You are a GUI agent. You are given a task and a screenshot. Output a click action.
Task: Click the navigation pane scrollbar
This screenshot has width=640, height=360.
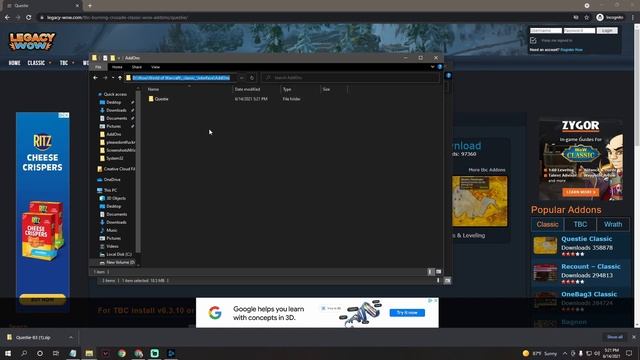tap(138, 171)
